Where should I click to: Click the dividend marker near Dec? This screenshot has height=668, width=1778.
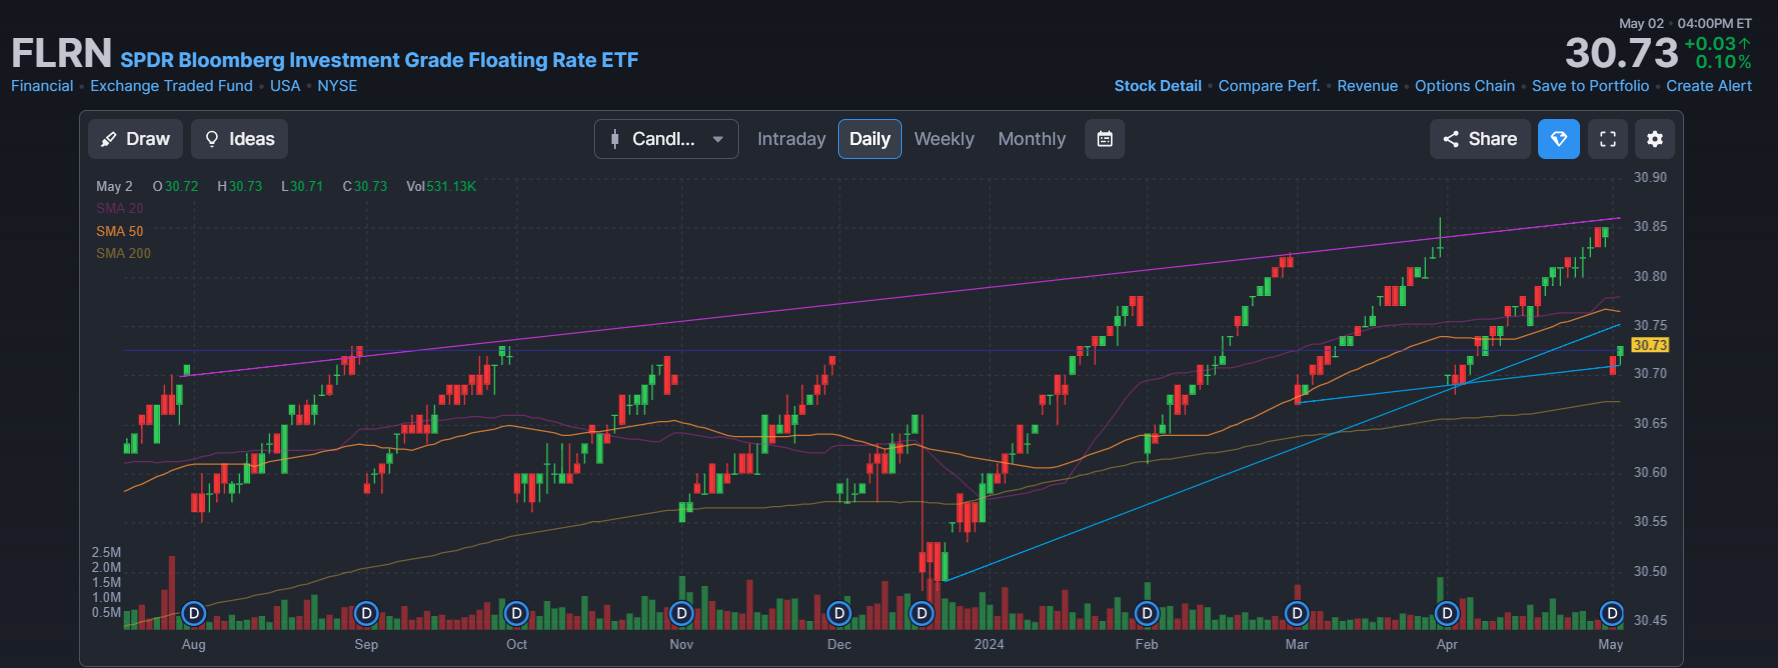click(x=839, y=613)
